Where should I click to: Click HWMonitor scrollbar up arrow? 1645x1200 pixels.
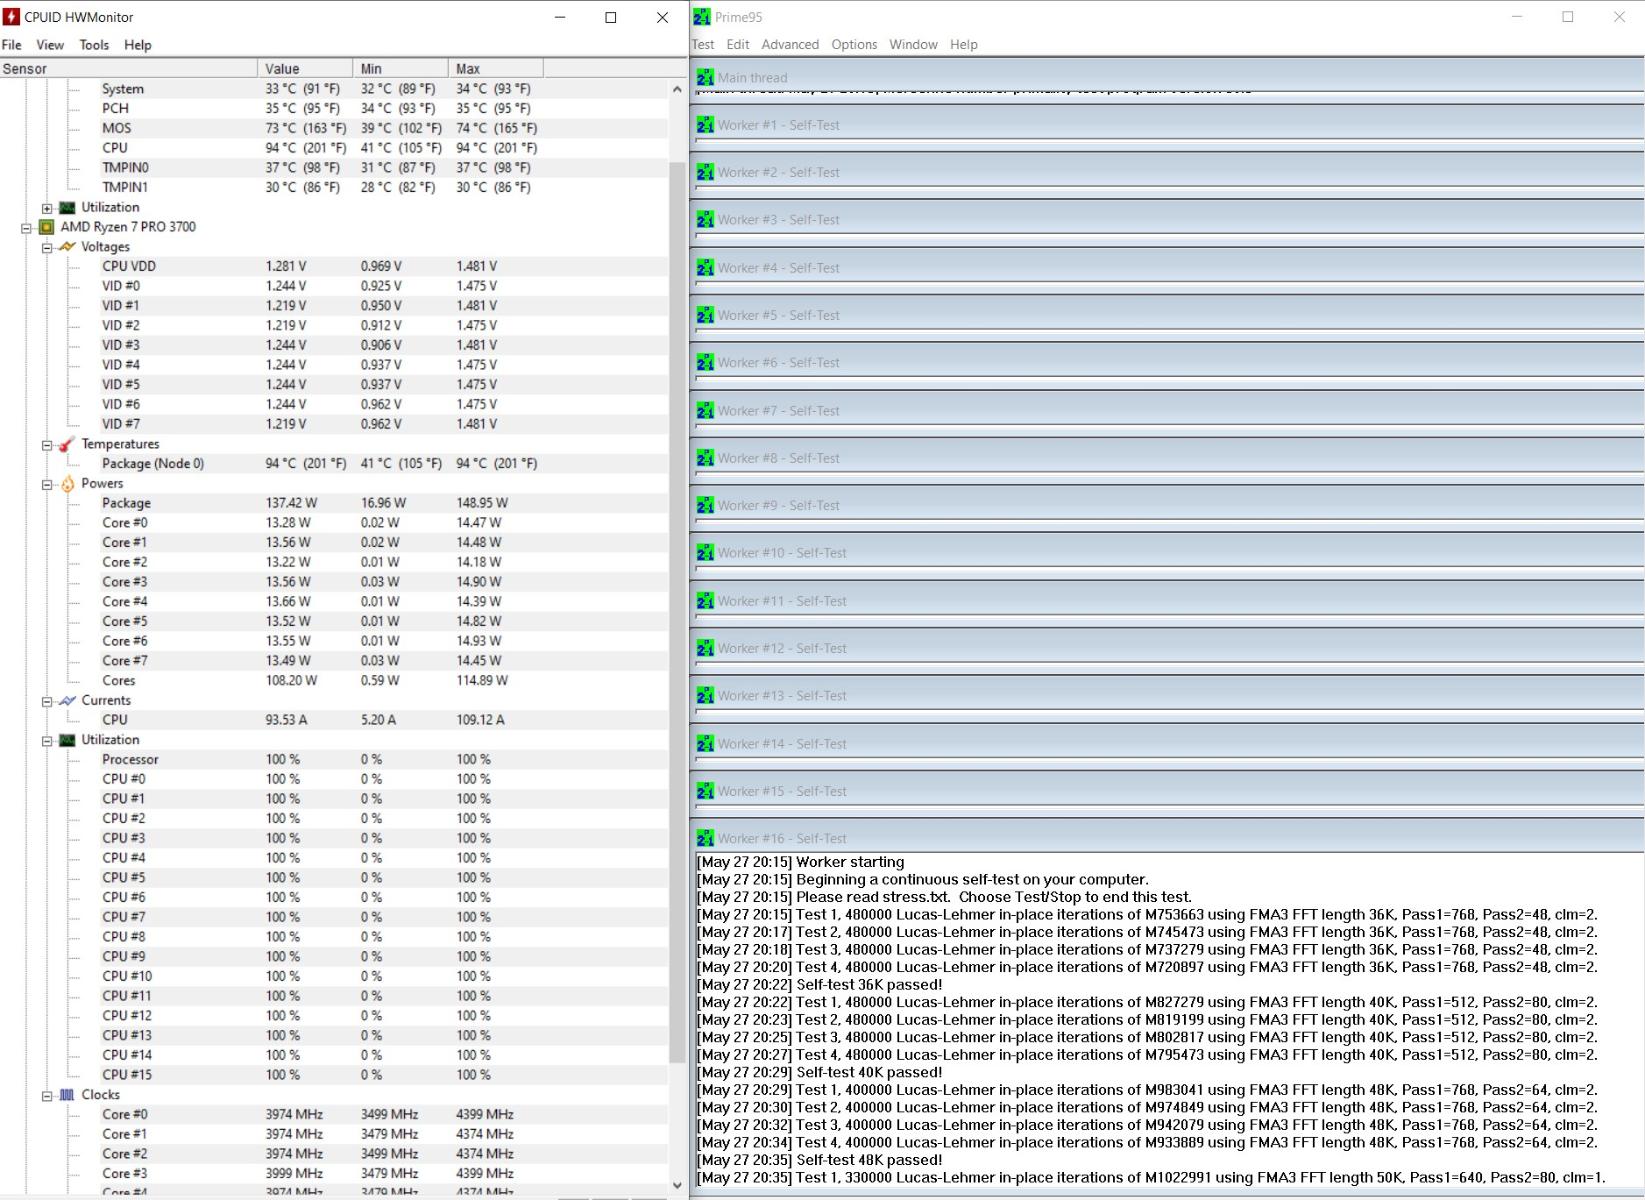pos(677,89)
